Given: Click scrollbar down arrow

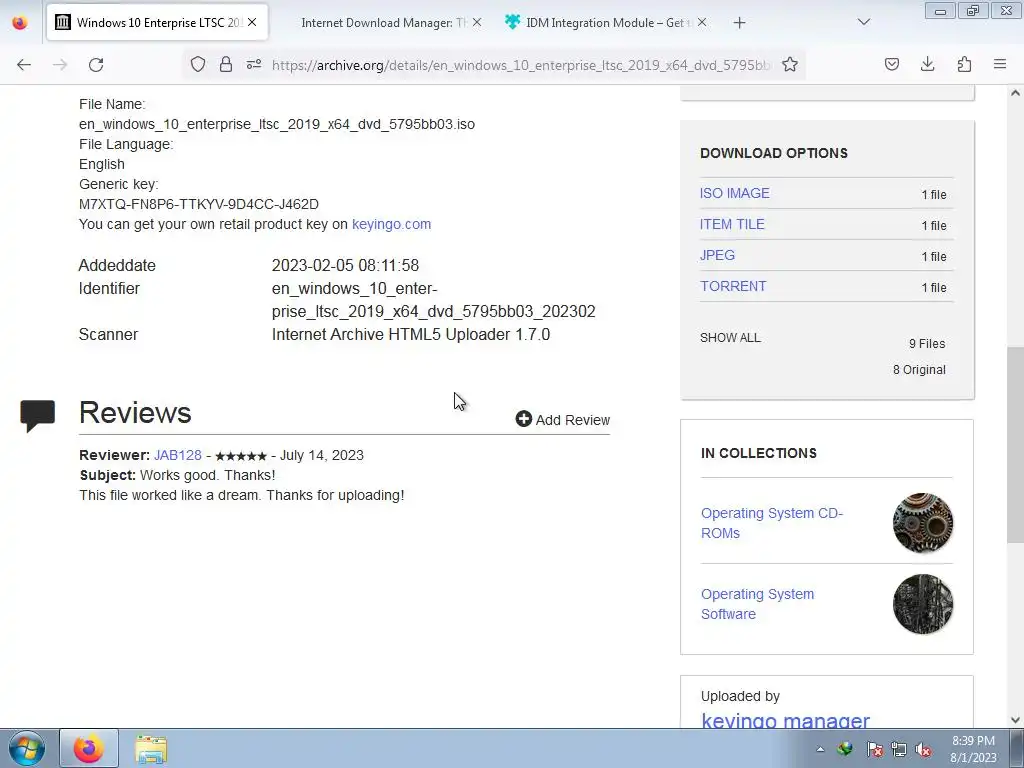Looking at the screenshot, I should (1015, 720).
